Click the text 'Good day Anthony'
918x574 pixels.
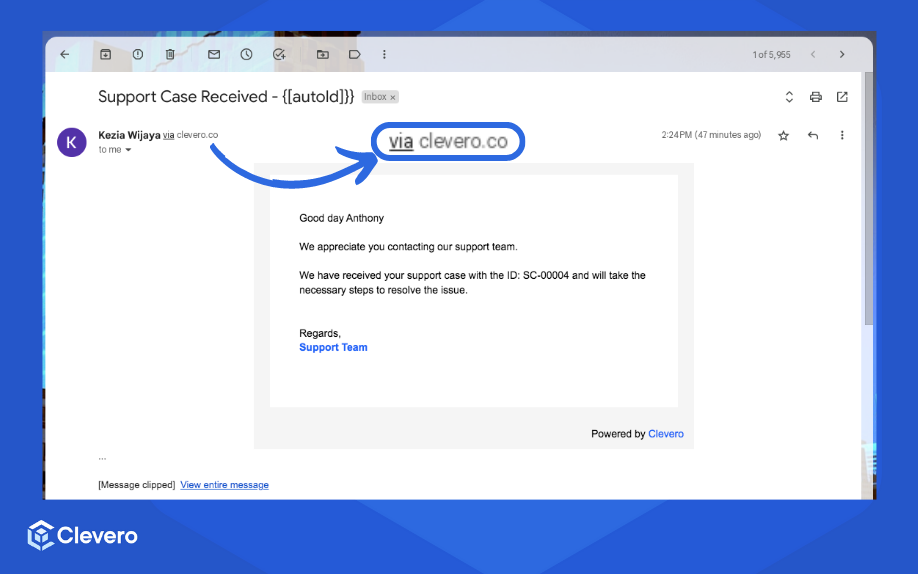[x=341, y=218]
